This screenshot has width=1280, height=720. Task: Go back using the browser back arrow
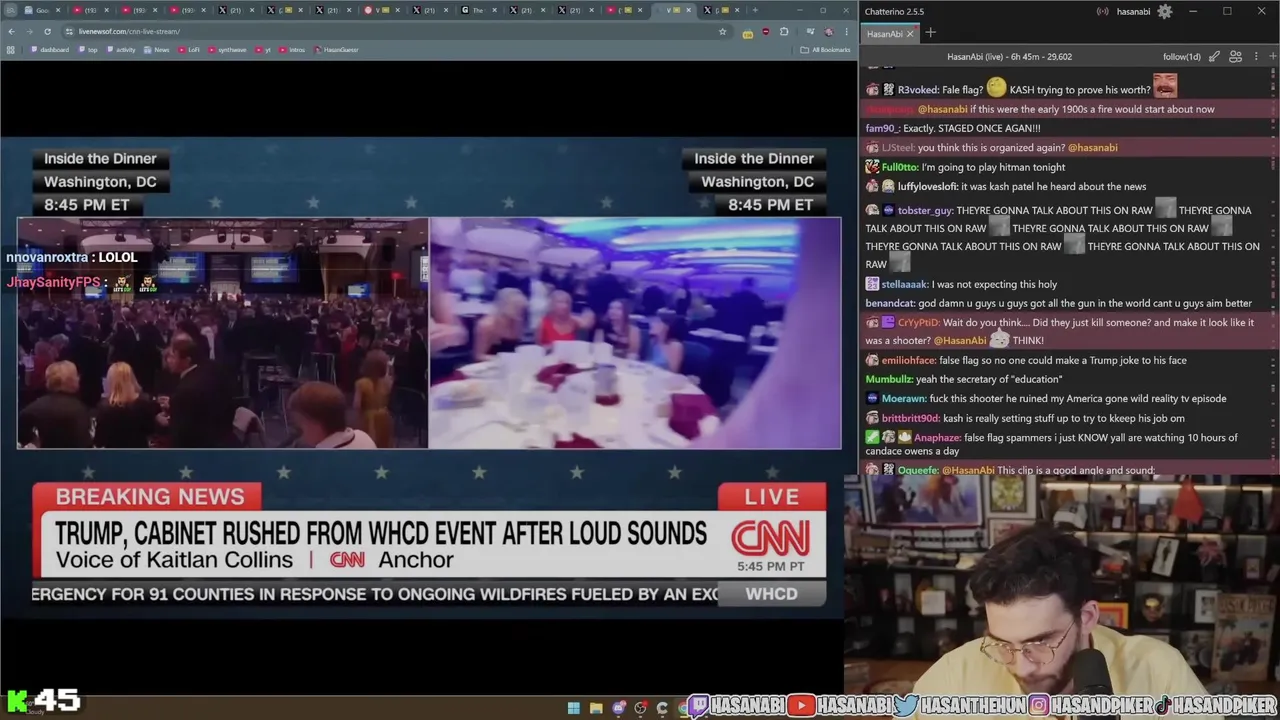(11, 31)
